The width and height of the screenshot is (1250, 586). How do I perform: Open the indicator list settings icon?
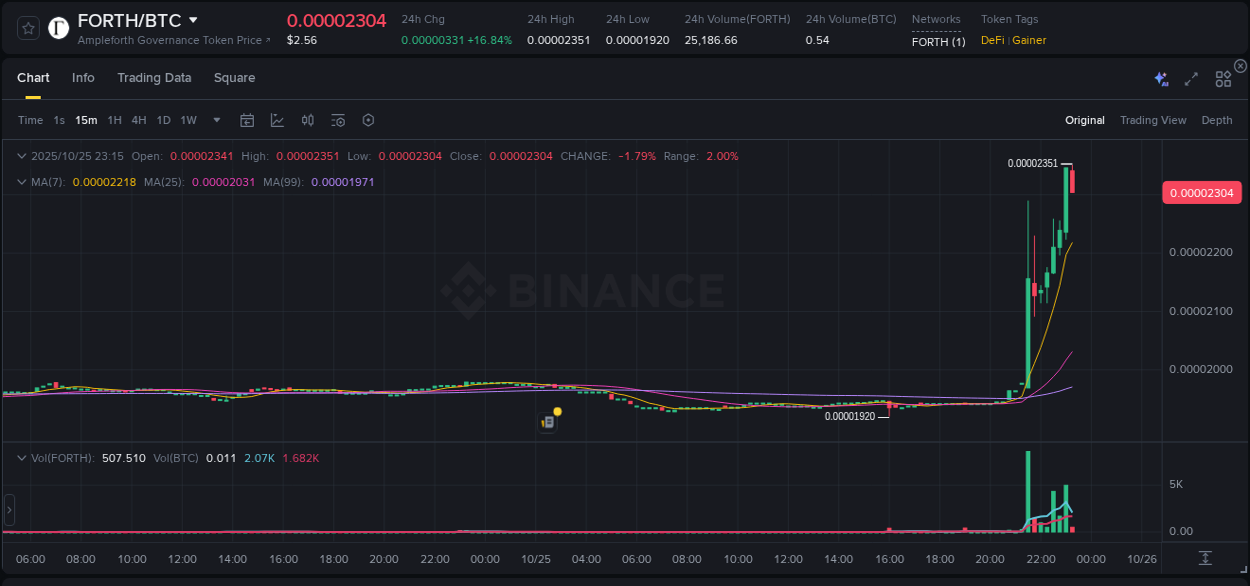tap(337, 120)
